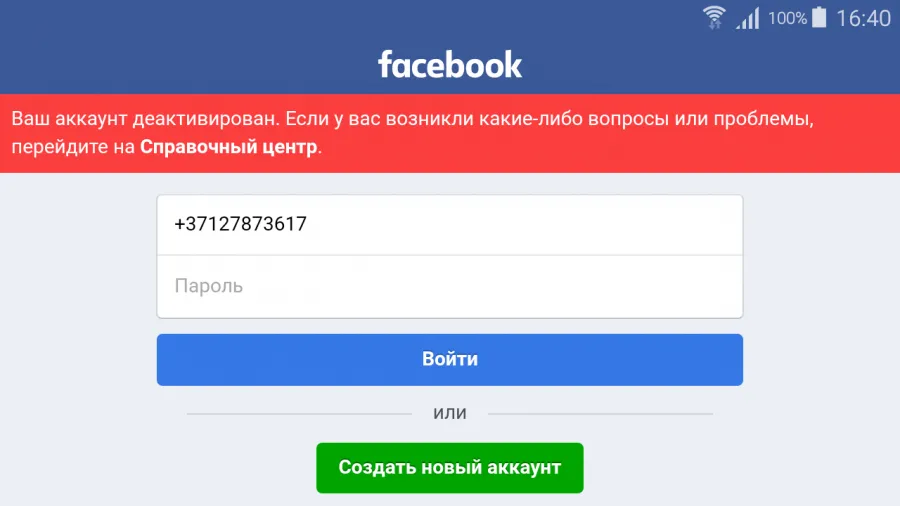Tap the Wi-Fi status icon
The width and height of the screenshot is (900, 506).
pyautogui.click(x=714, y=17)
